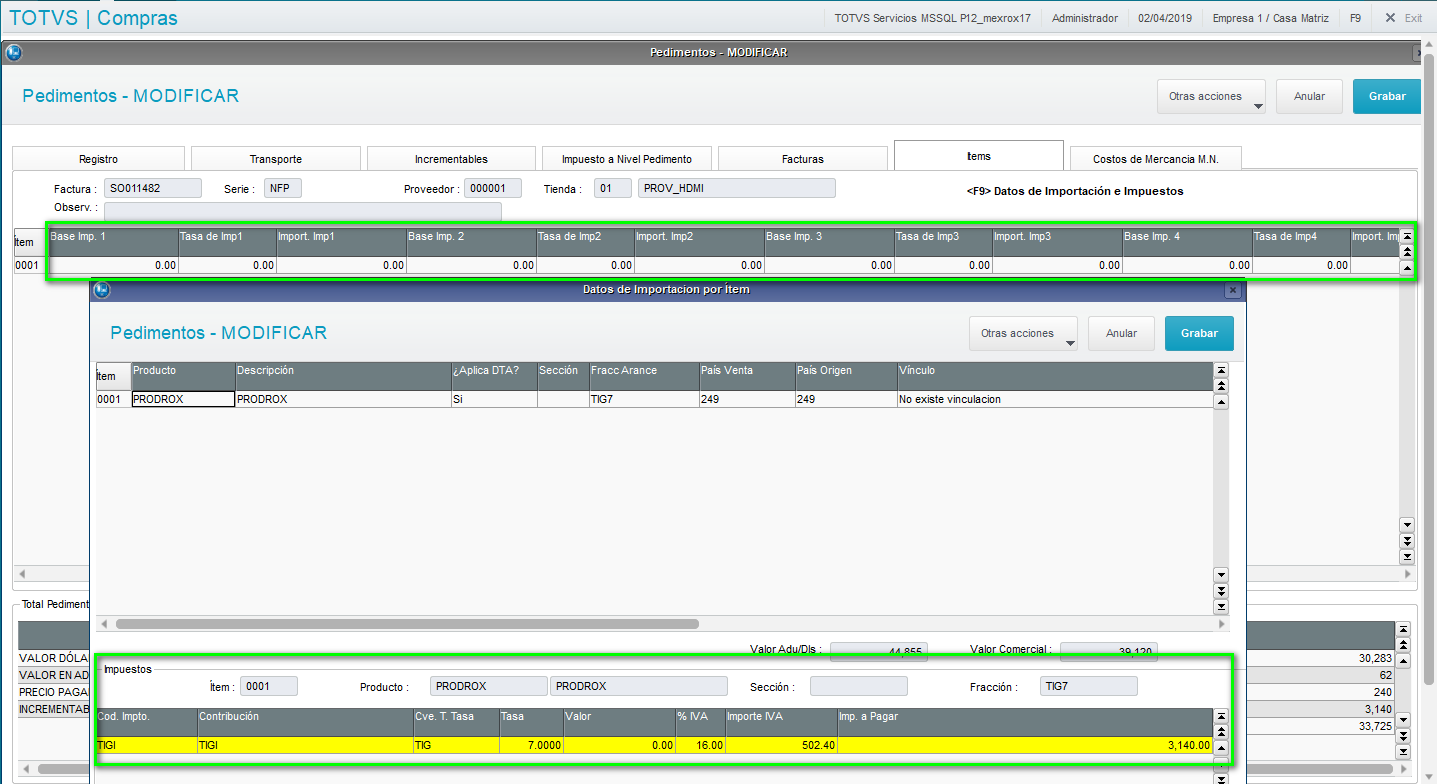Page up in the Total Pedimento grid
The image size is (1437, 784).
coord(1403,645)
